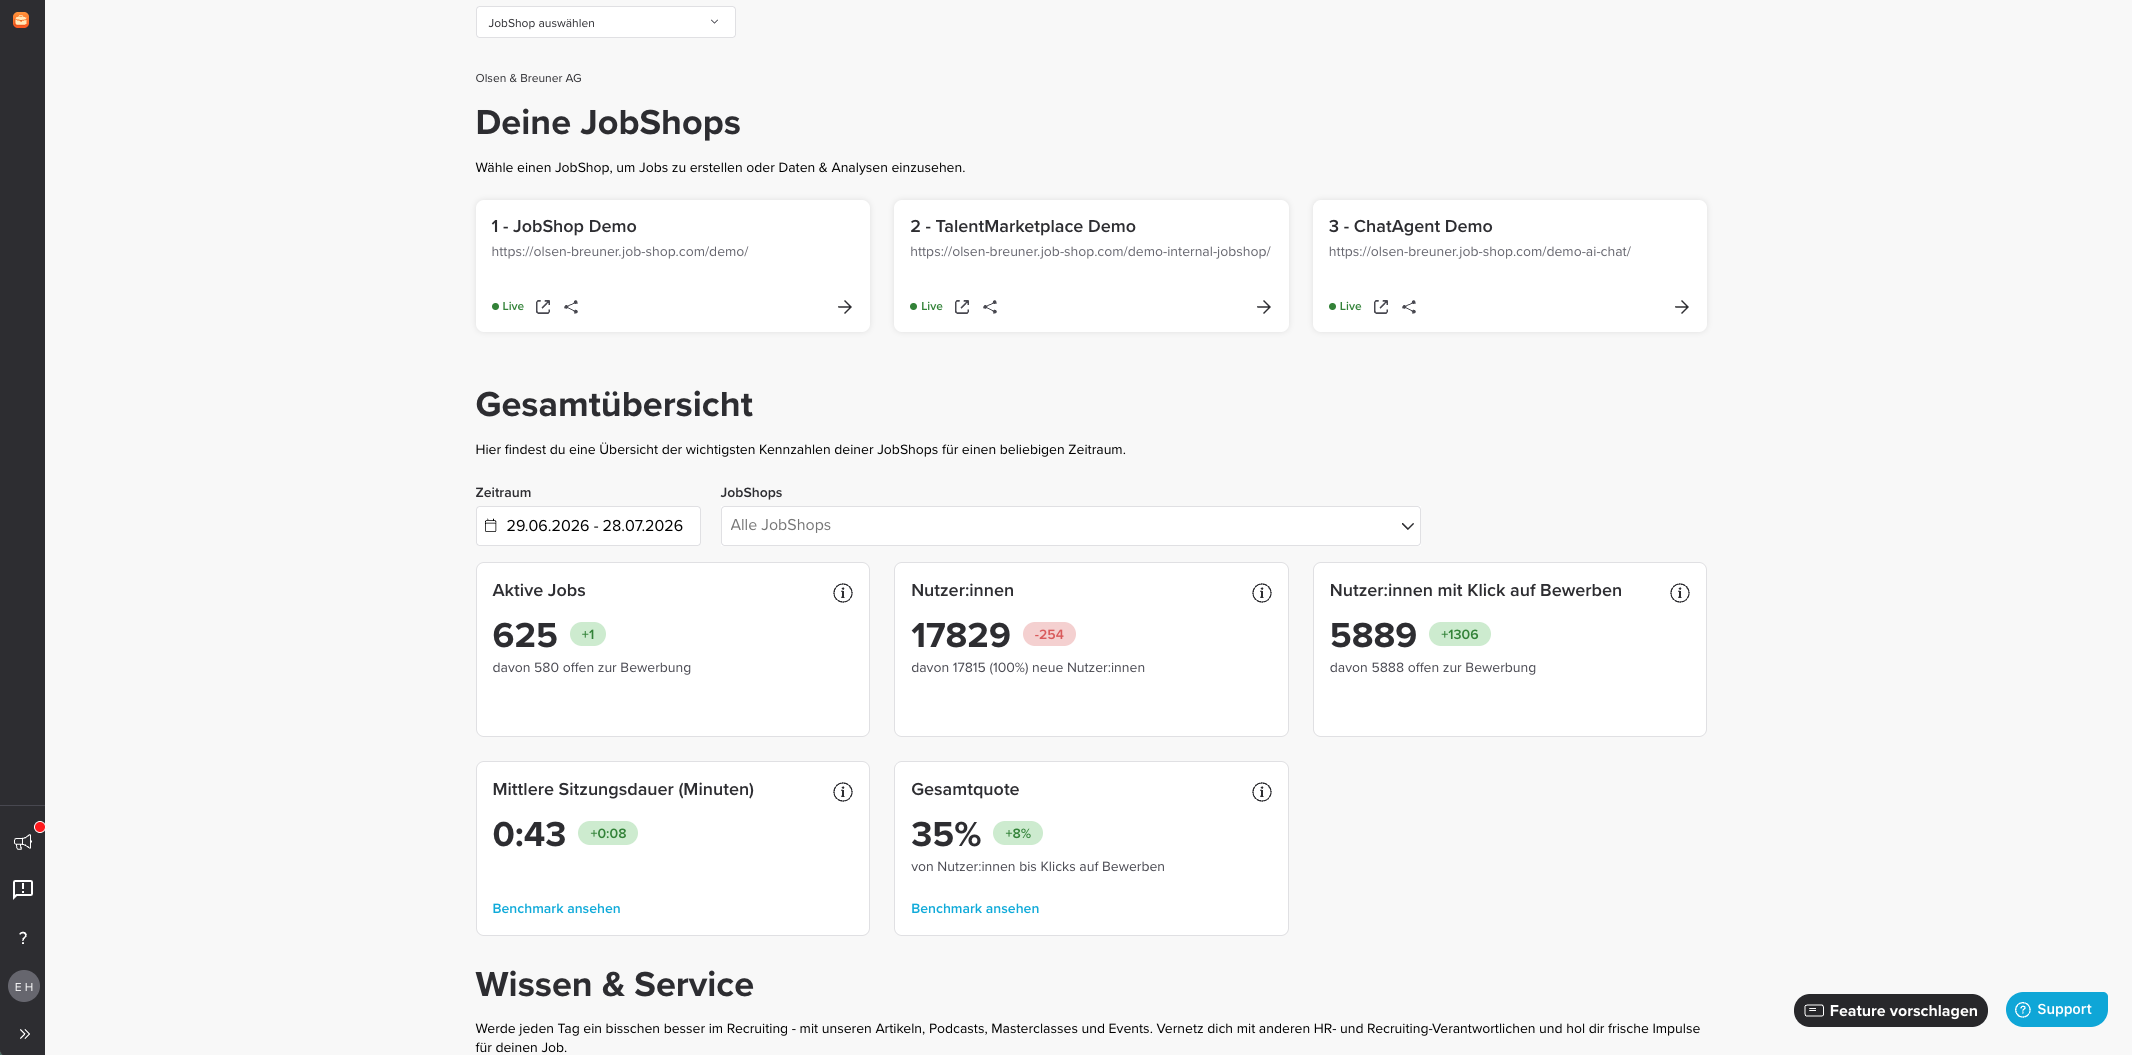This screenshot has height=1055, width=2132.
Task: Open the EH user avatar menu
Action: pyautogui.click(x=24, y=986)
